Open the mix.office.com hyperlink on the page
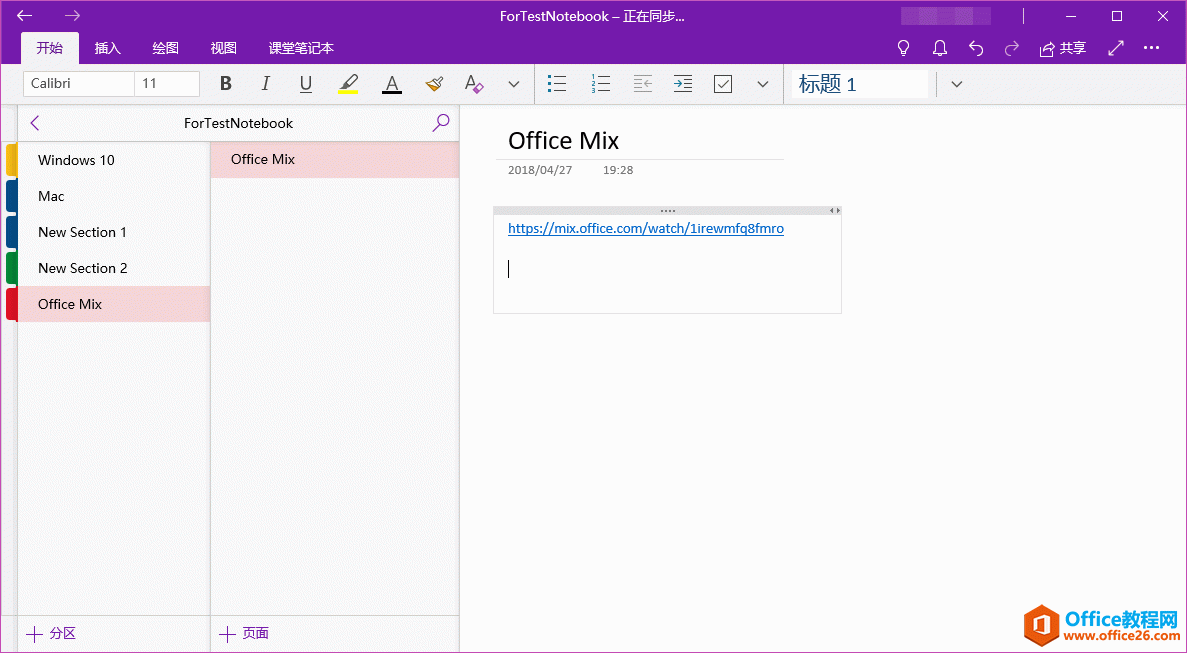Screen dimensions: 1187x653 point(646,228)
